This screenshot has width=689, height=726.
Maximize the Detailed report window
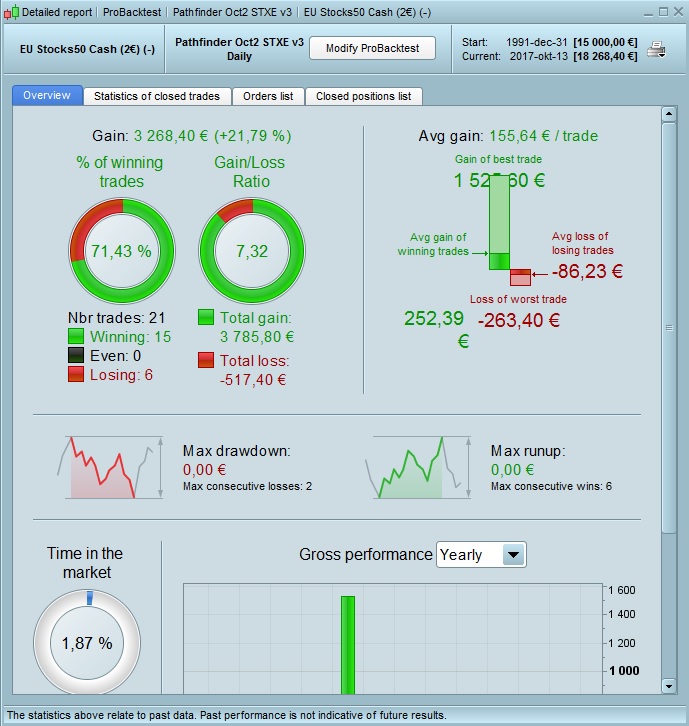[663, 12]
